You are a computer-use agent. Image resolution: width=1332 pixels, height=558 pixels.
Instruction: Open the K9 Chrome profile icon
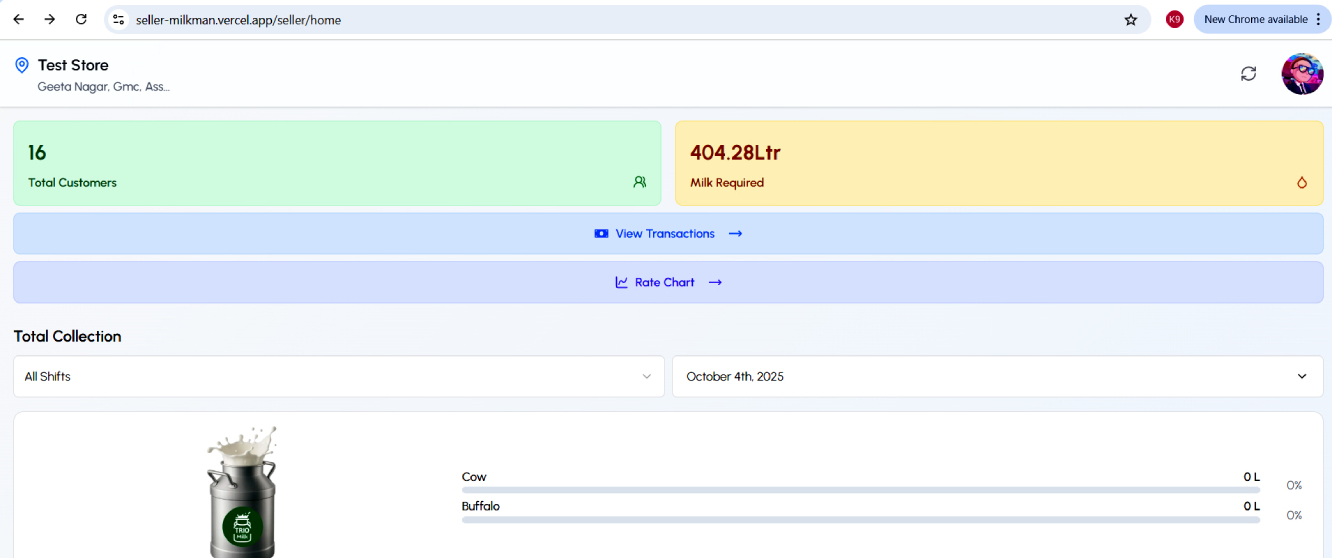pyautogui.click(x=1174, y=19)
